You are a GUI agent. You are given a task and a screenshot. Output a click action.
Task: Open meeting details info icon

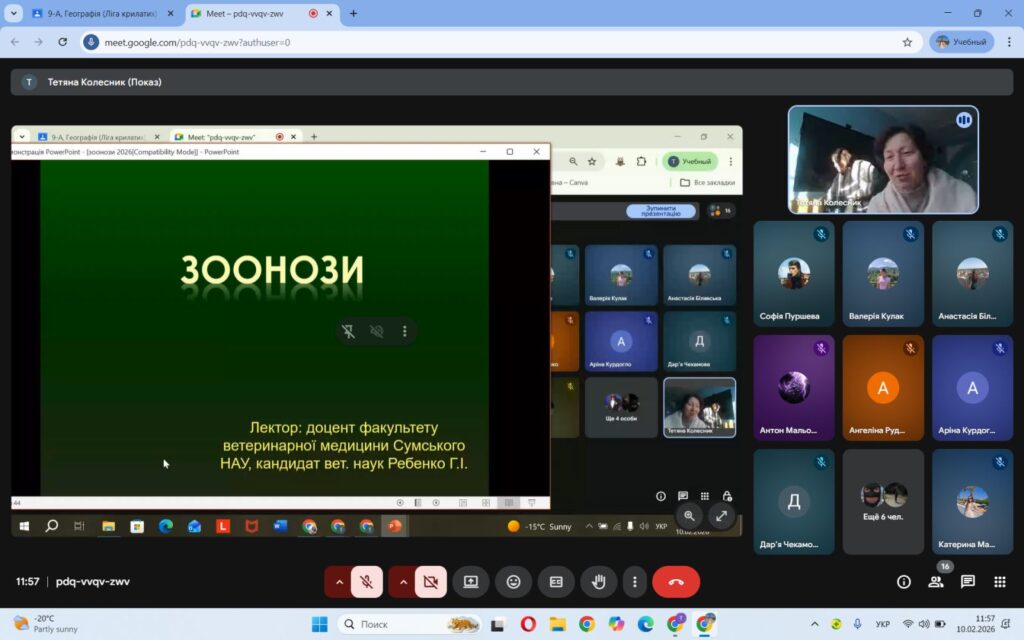pos(904,582)
